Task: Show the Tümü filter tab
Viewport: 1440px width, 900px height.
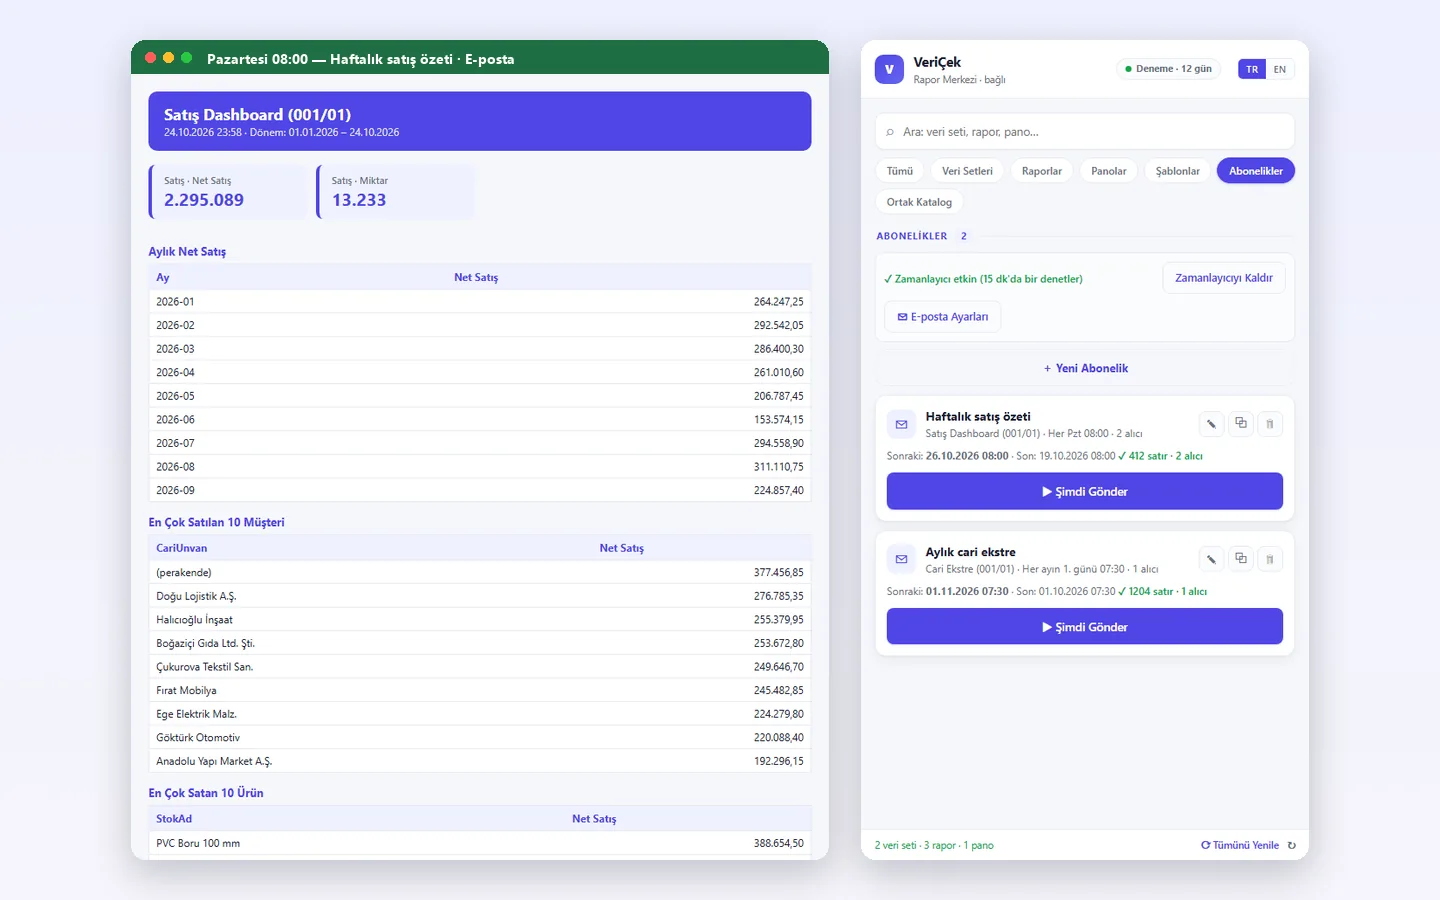Action: 900,171
